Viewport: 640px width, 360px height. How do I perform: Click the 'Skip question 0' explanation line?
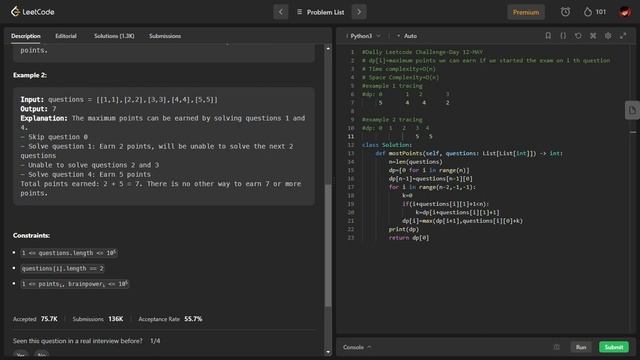pos(54,137)
